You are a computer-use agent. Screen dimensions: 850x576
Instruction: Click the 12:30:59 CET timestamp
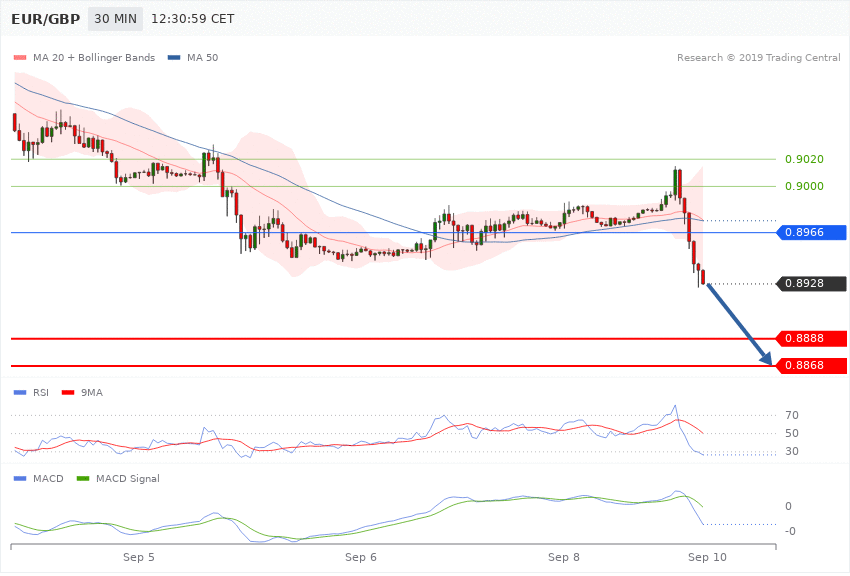pyautogui.click(x=192, y=19)
